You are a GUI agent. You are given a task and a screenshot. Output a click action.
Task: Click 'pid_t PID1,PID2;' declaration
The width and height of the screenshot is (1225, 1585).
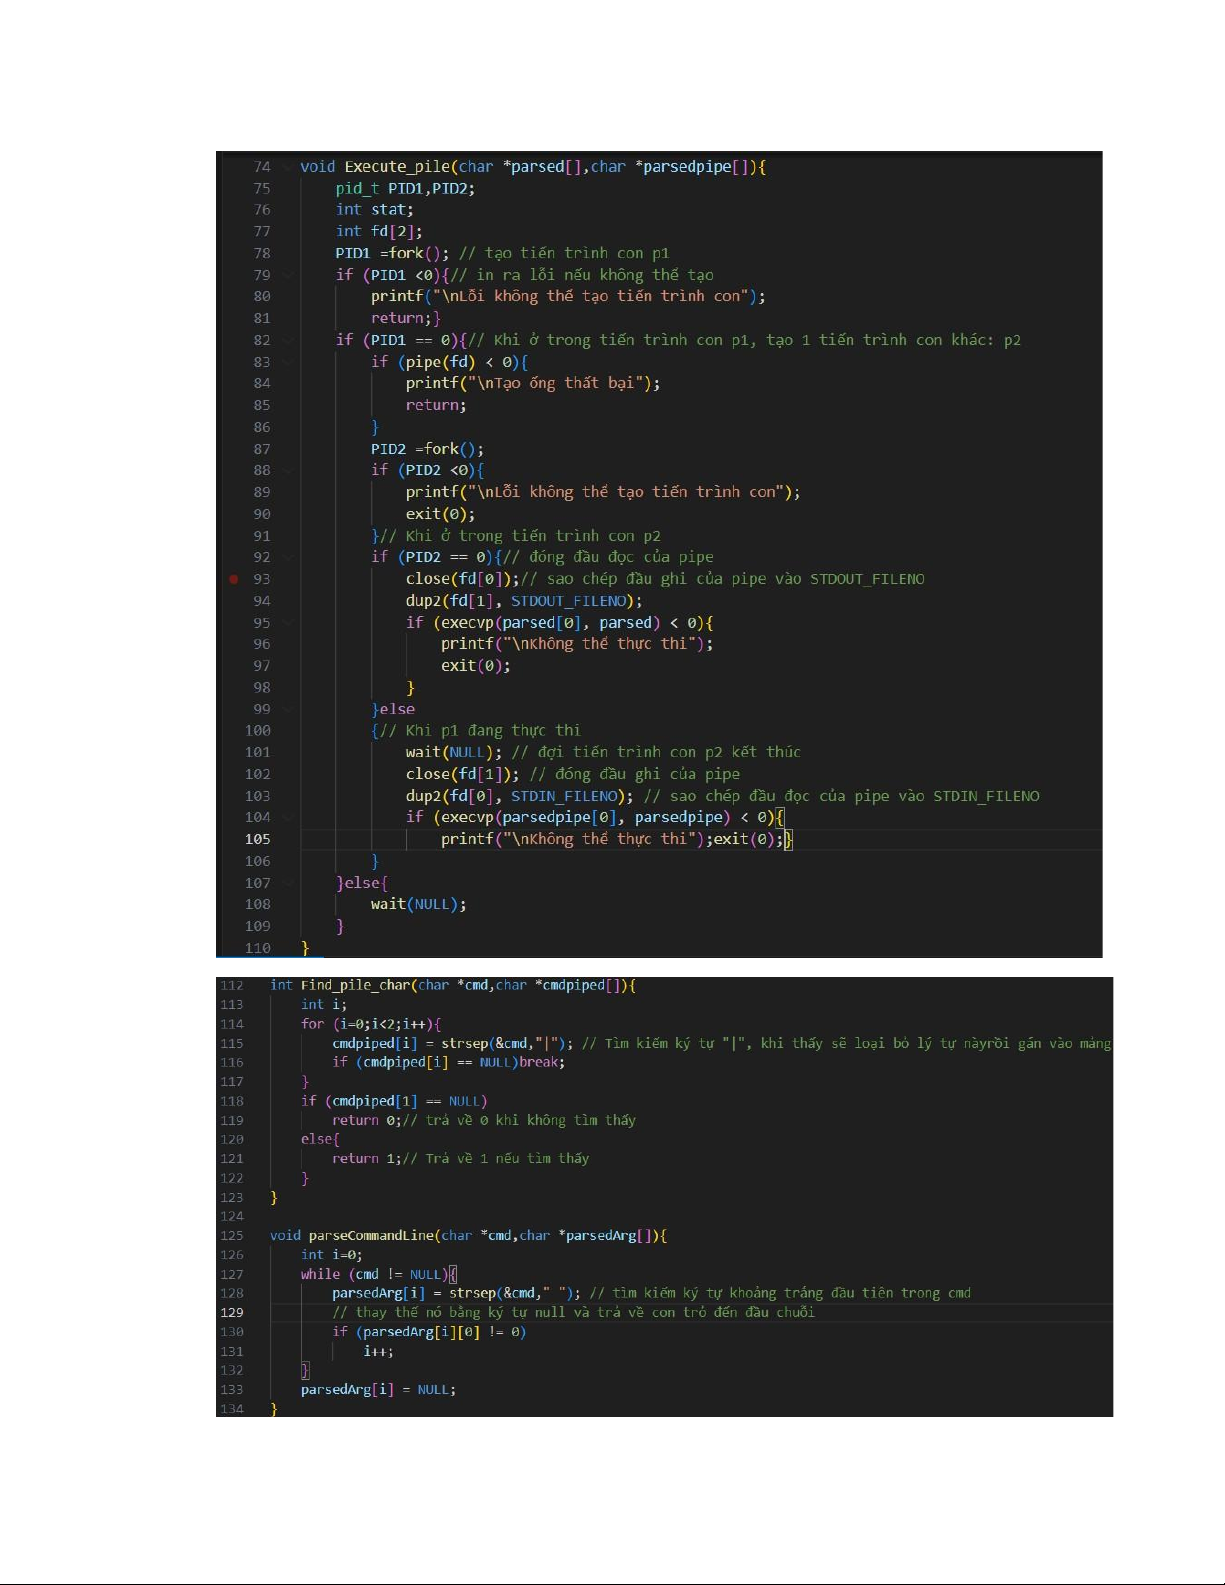405,188
